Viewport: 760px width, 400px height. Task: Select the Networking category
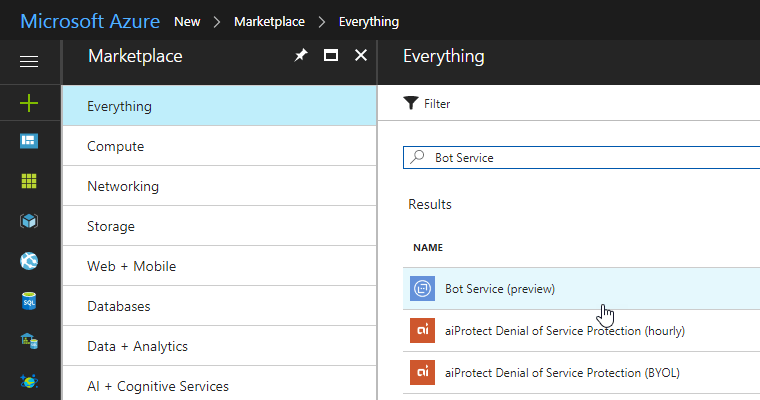[123, 186]
